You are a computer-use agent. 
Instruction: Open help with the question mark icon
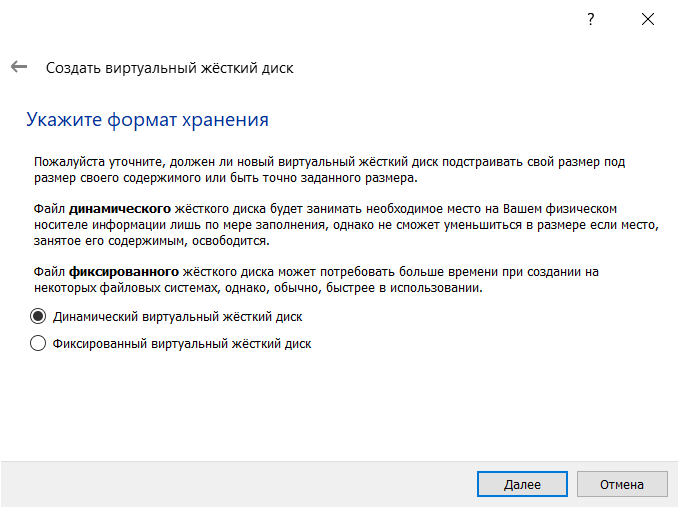591,19
